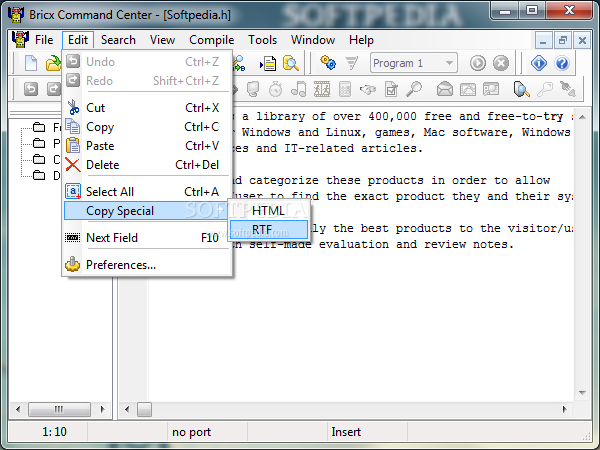Viewport: 600px width, 450px height.
Task: Open the Tools menu
Action: 262,40
